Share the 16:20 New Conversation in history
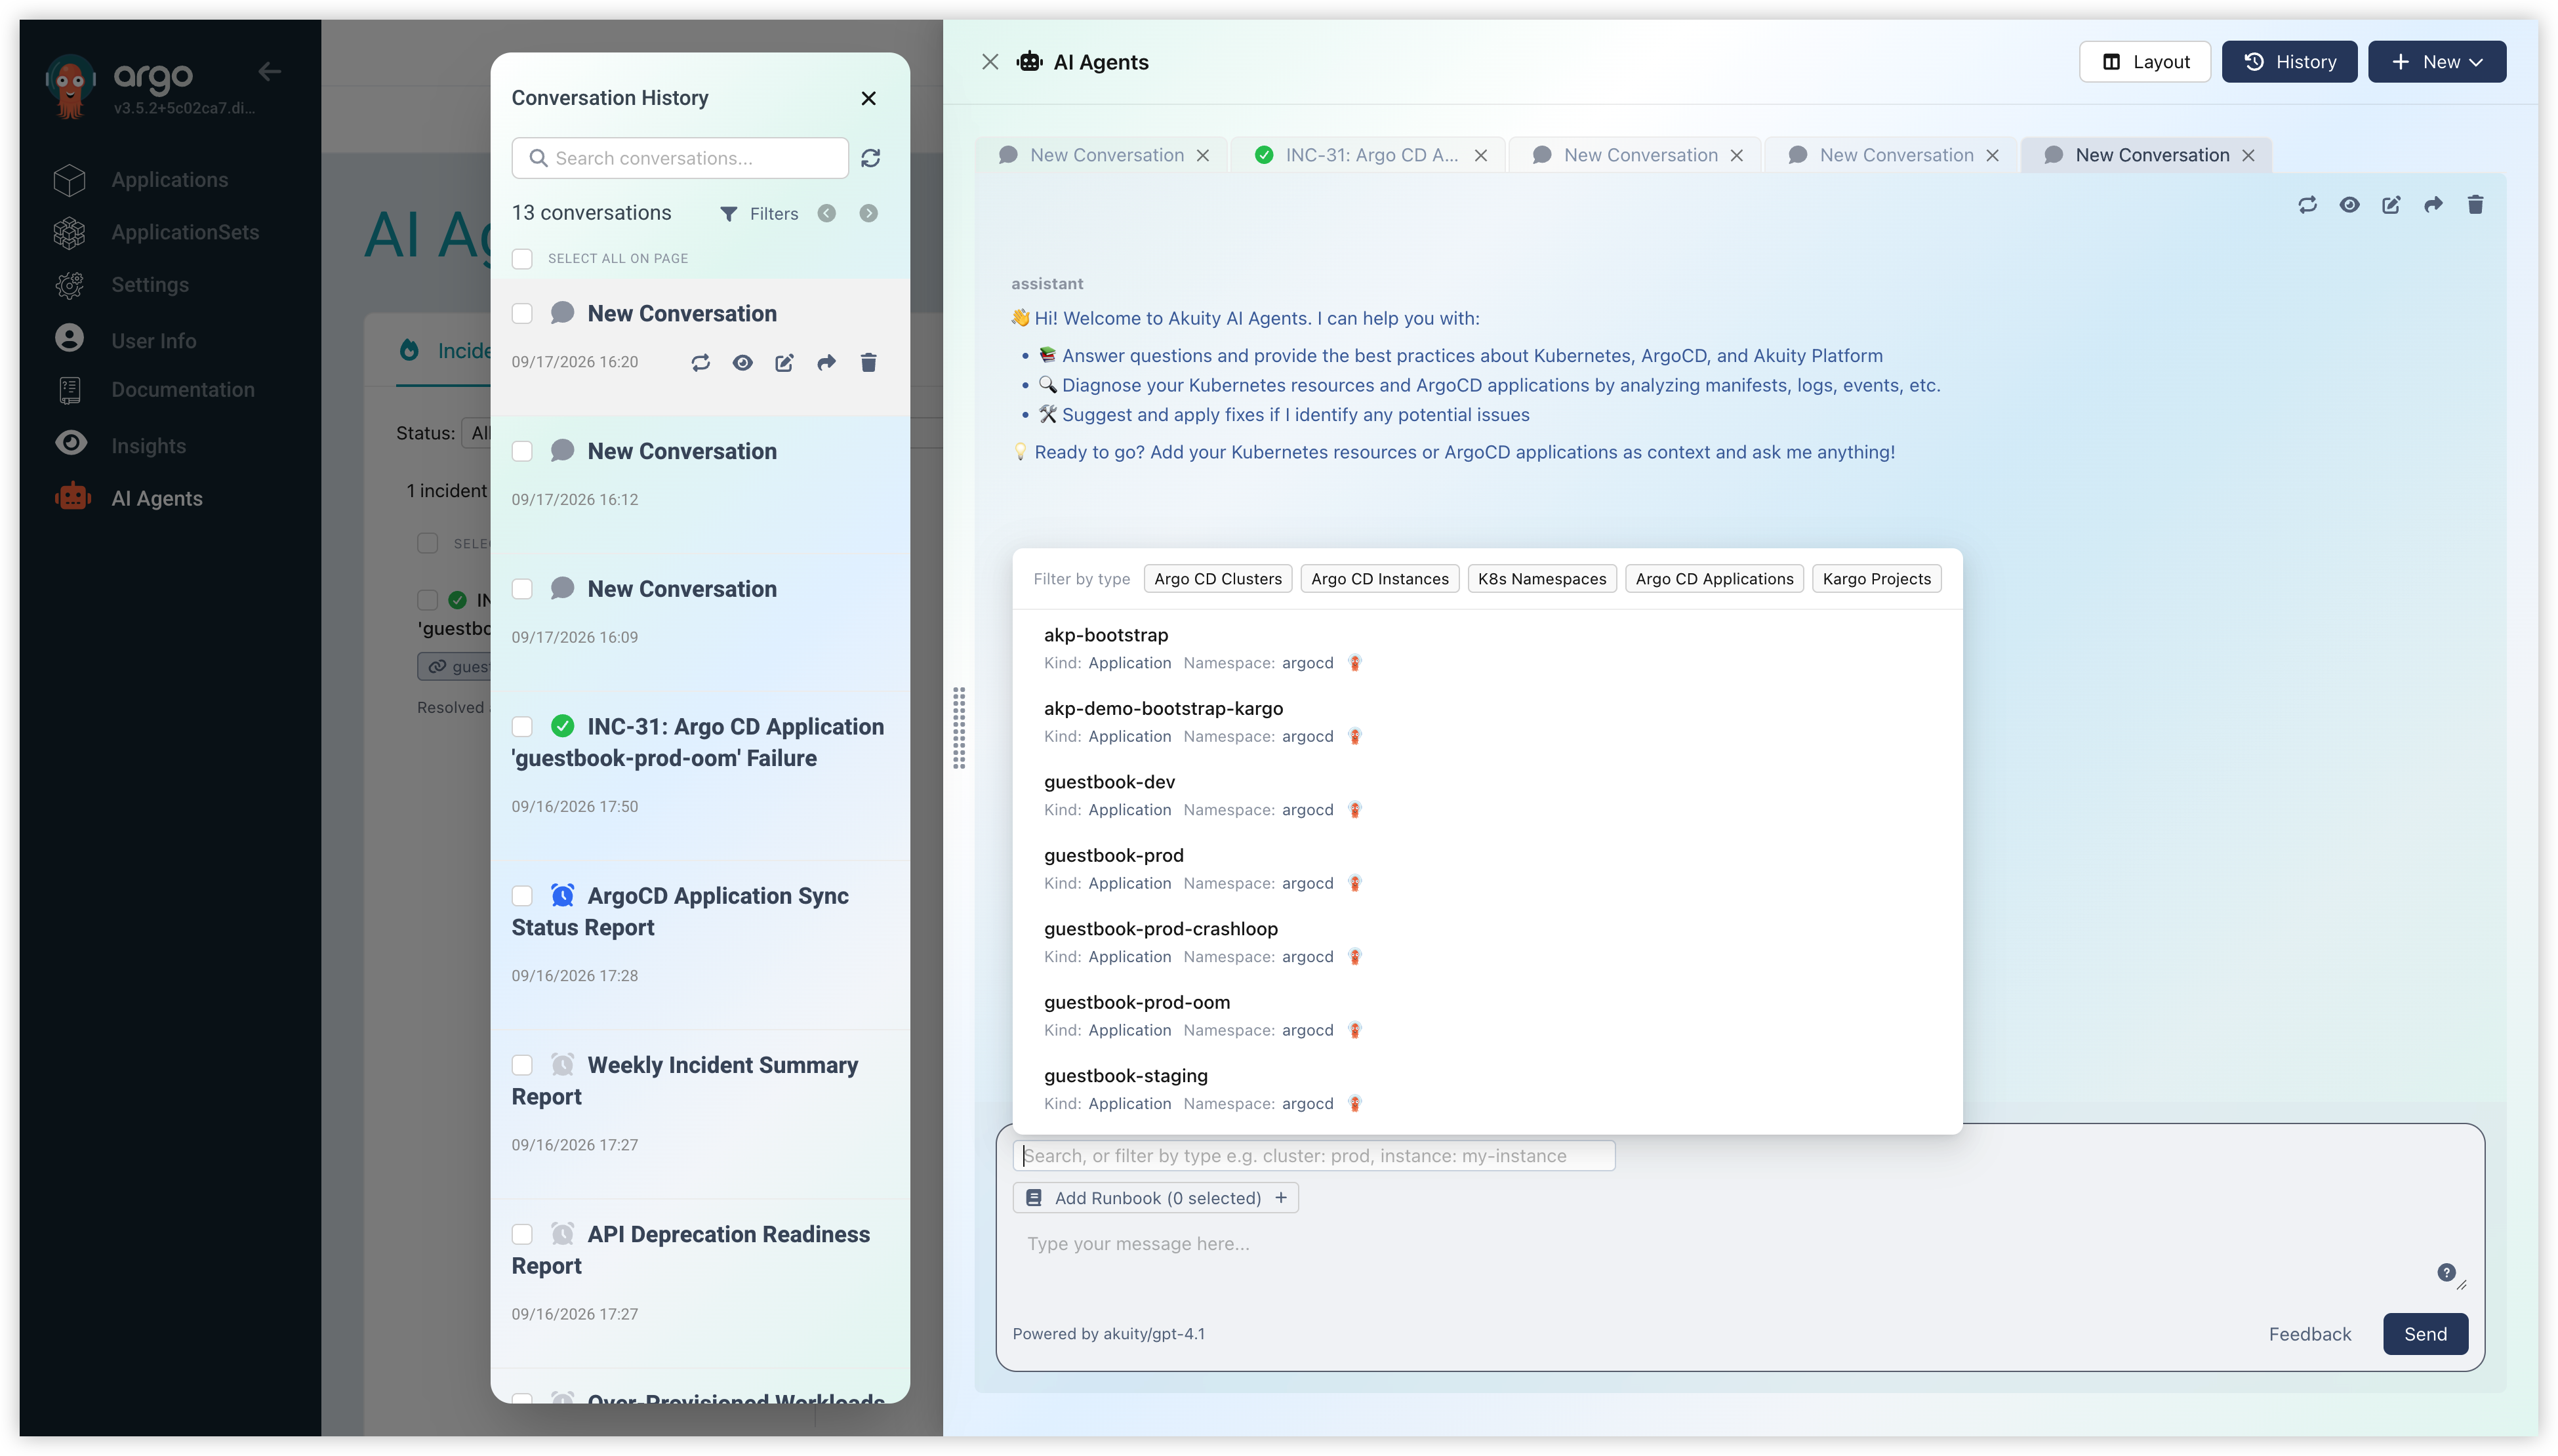This screenshot has width=2558, height=1456. click(x=826, y=362)
